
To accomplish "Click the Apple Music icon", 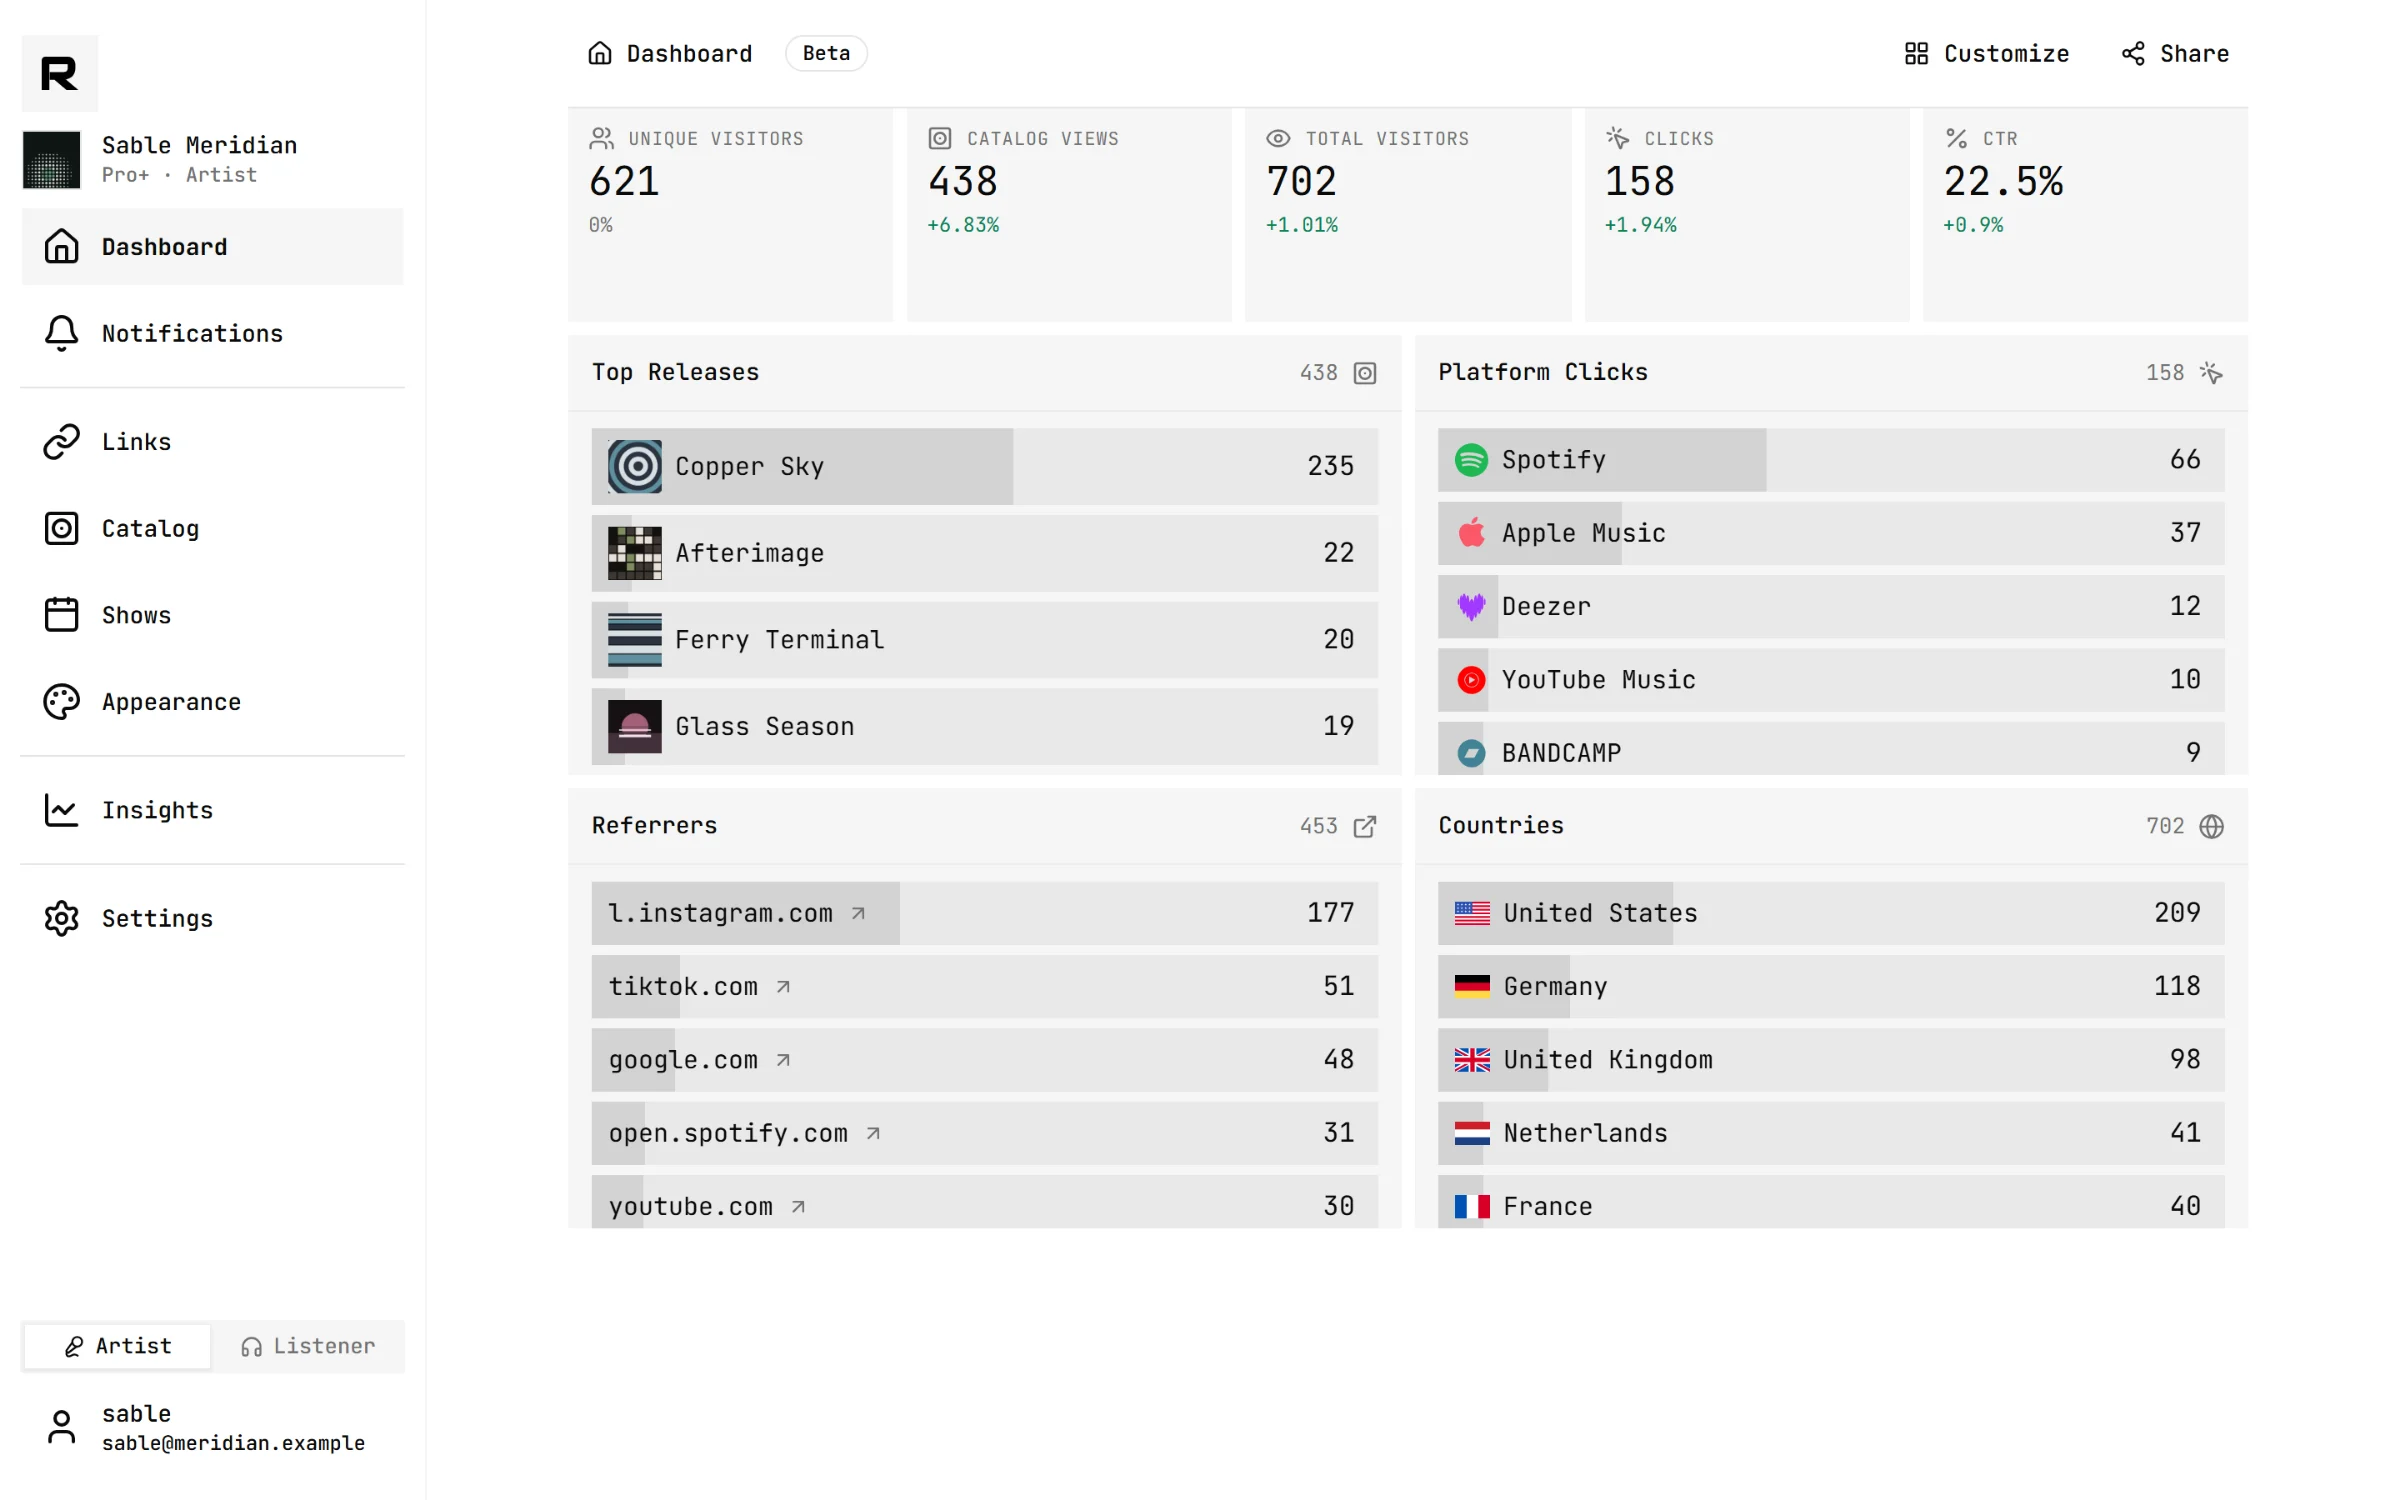I will [x=1471, y=533].
